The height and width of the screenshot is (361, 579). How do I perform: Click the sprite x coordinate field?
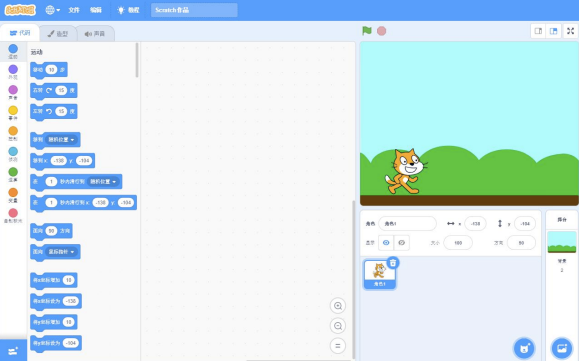point(475,224)
